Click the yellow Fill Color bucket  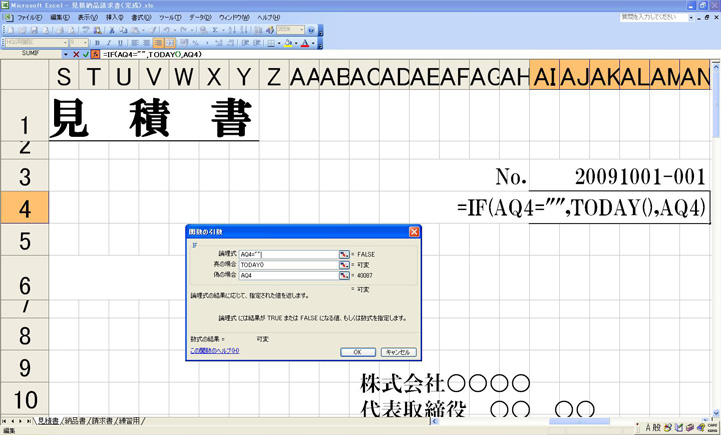pos(288,43)
